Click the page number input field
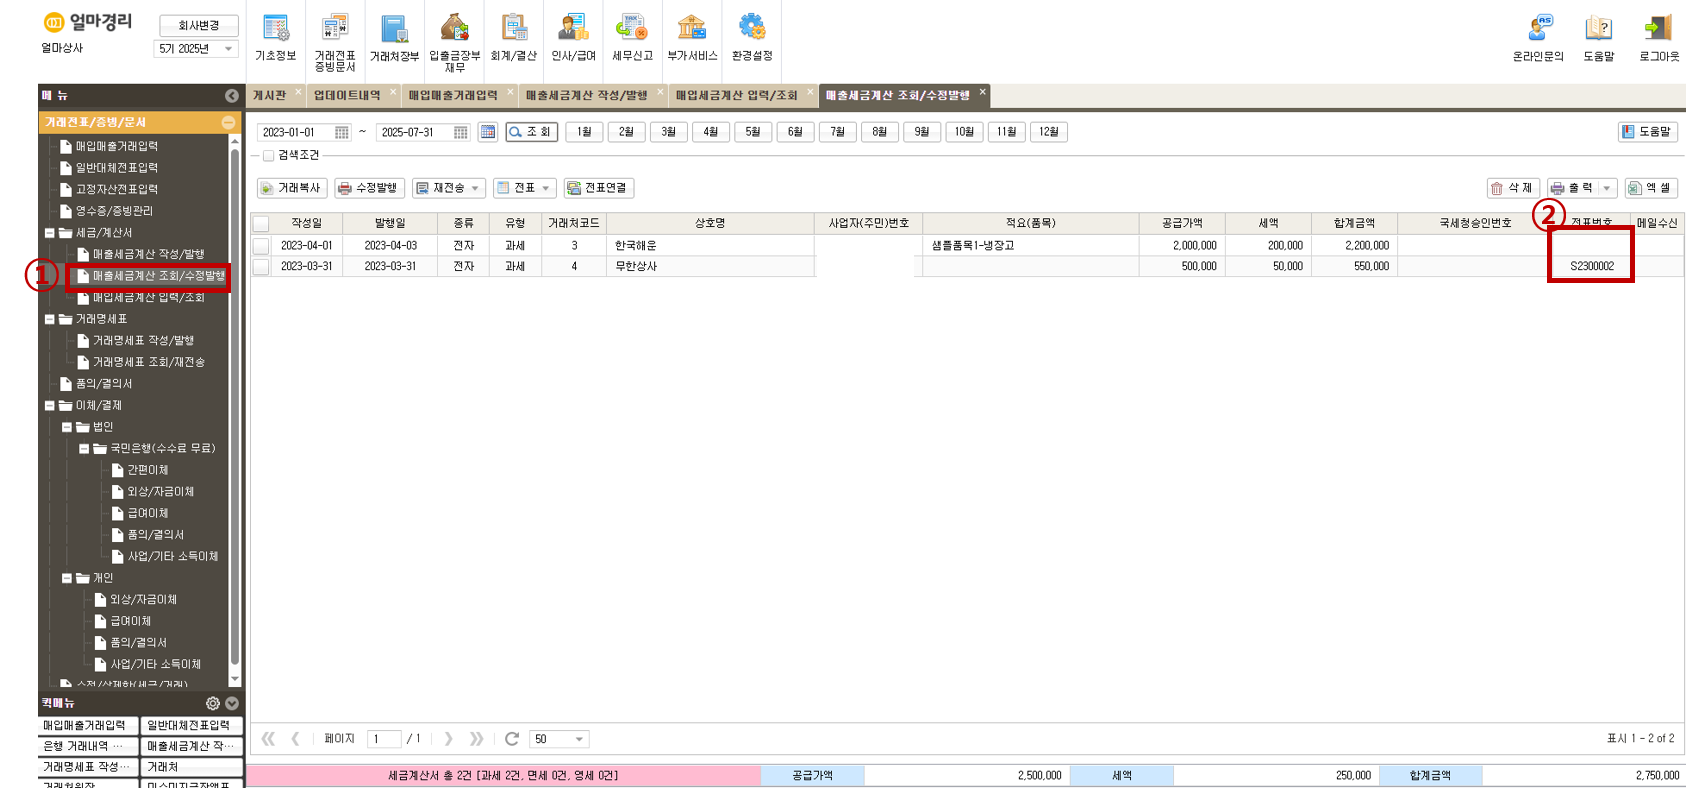1686x788 pixels. tap(384, 739)
